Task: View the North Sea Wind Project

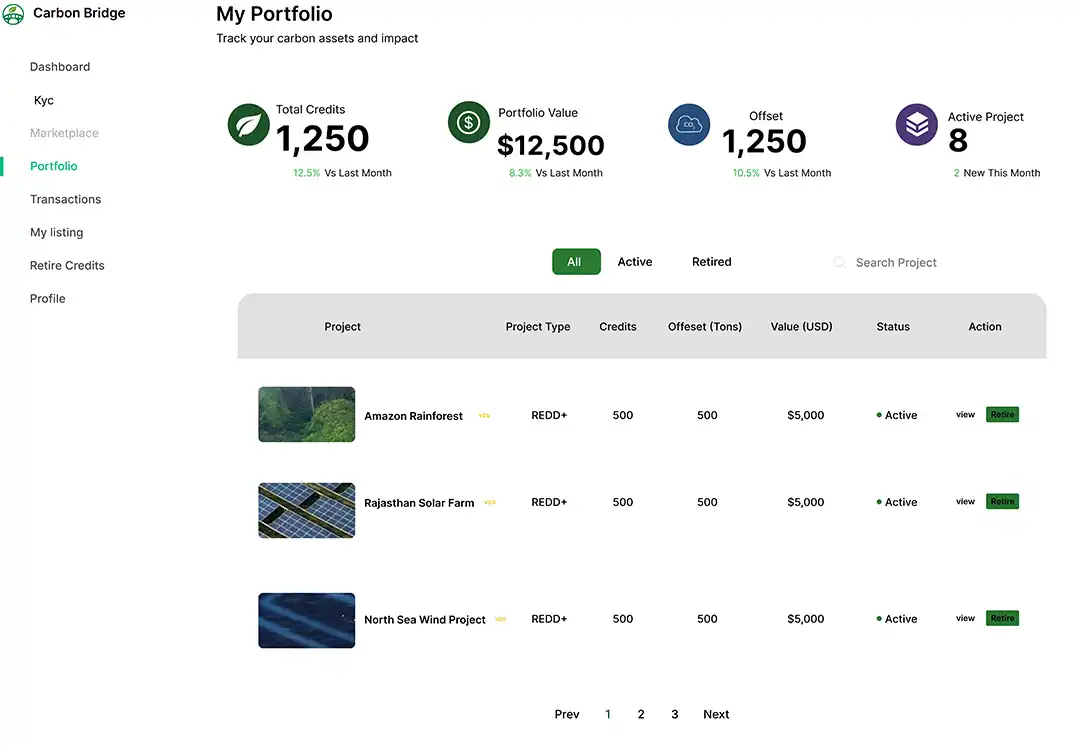Action: 965,618
